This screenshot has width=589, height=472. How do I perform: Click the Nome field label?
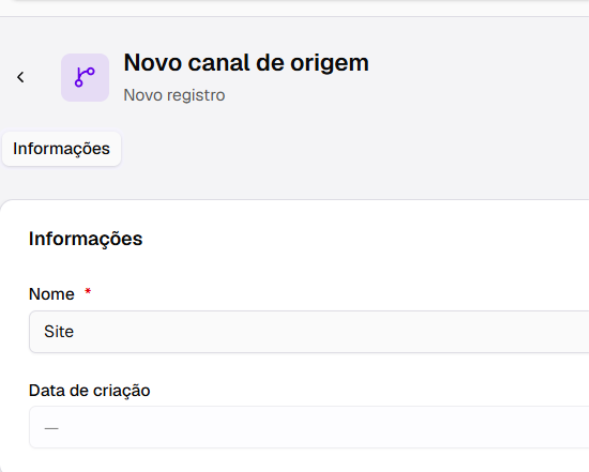pos(52,294)
